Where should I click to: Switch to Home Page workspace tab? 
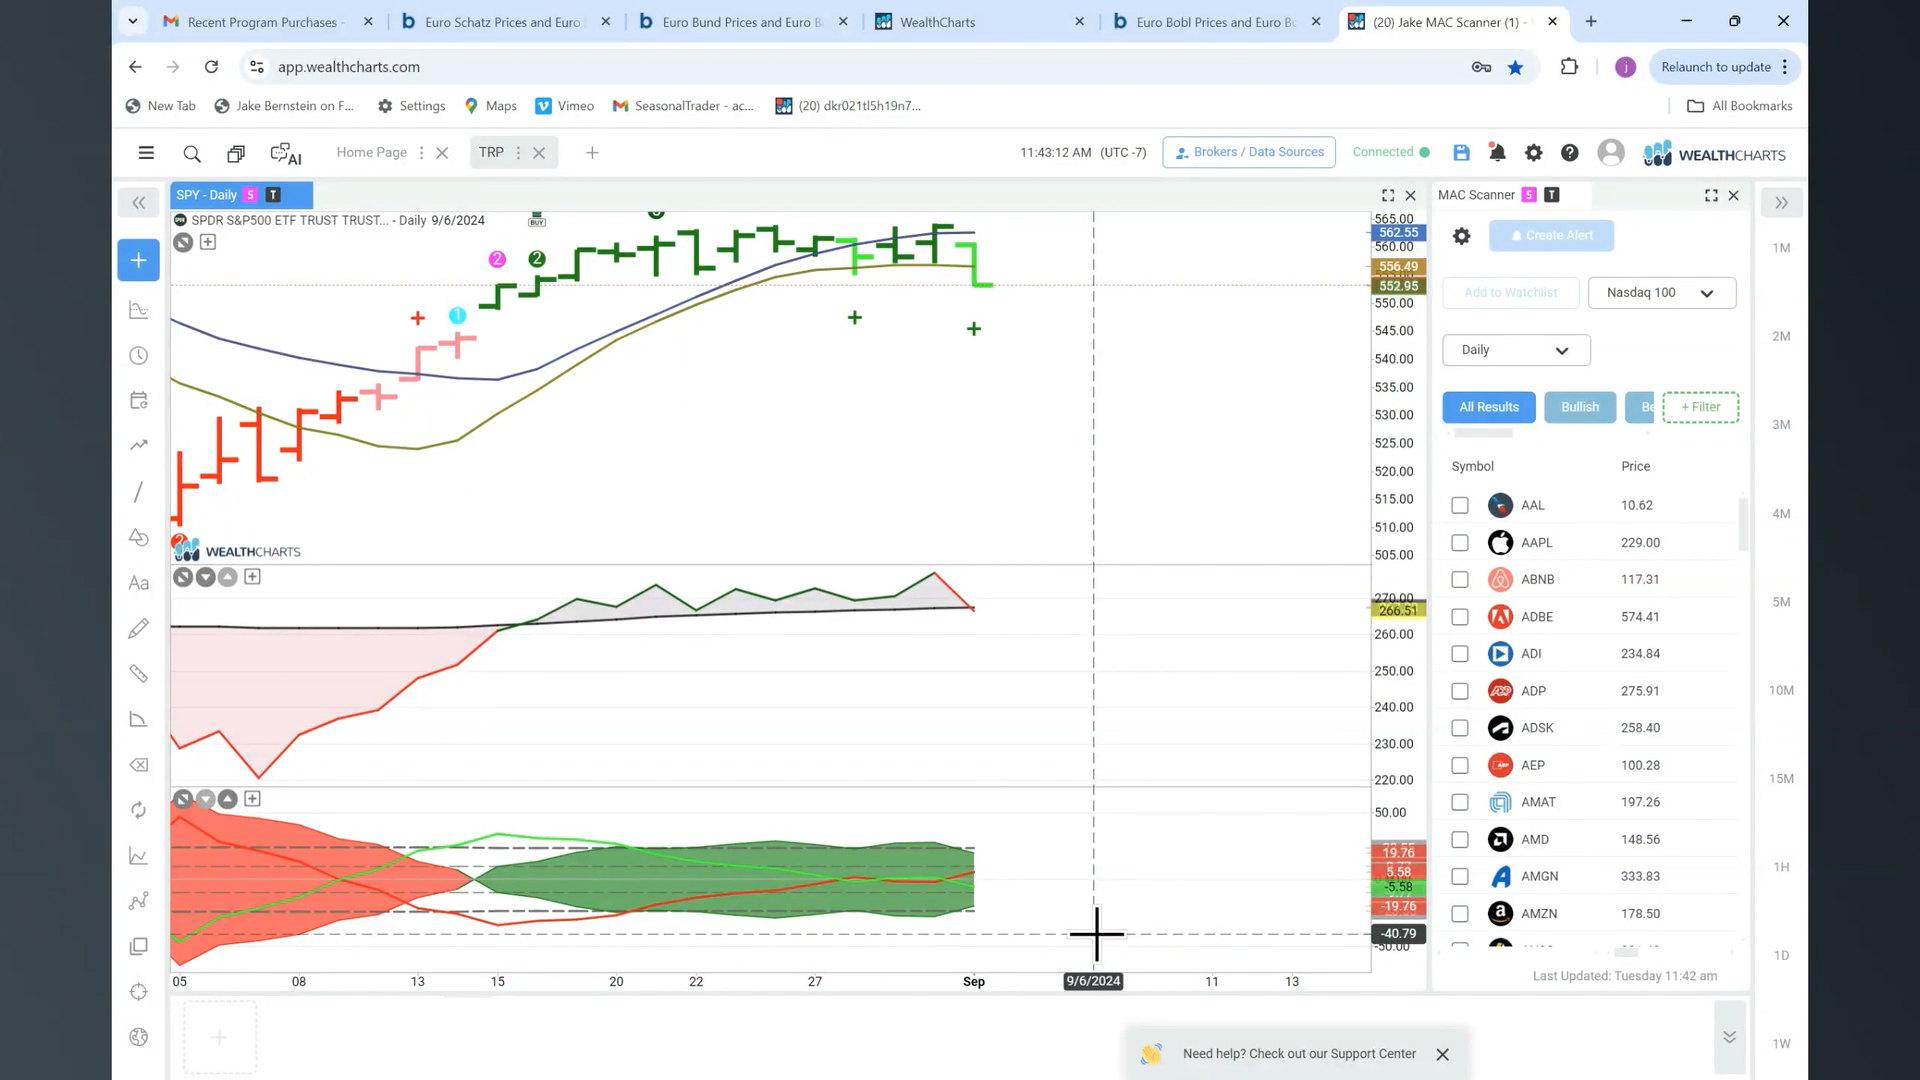click(x=371, y=152)
